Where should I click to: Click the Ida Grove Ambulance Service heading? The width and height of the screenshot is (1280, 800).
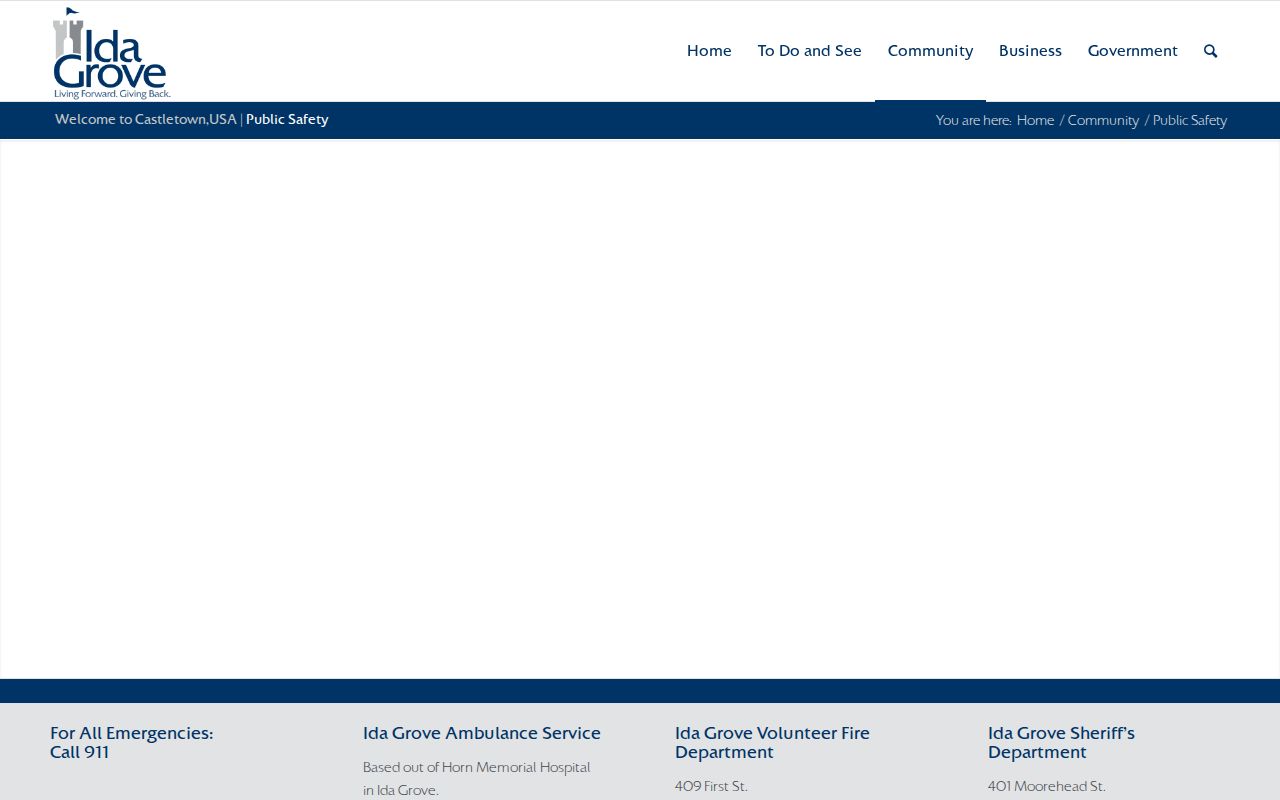[x=482, y=733]
